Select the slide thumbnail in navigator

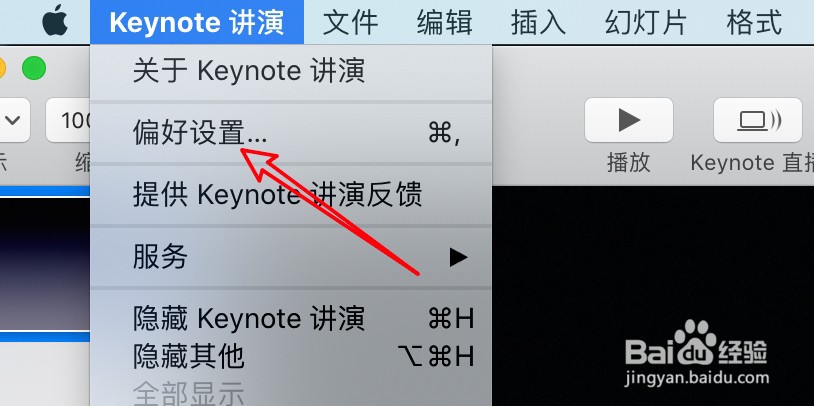click(x=45, y=264)
